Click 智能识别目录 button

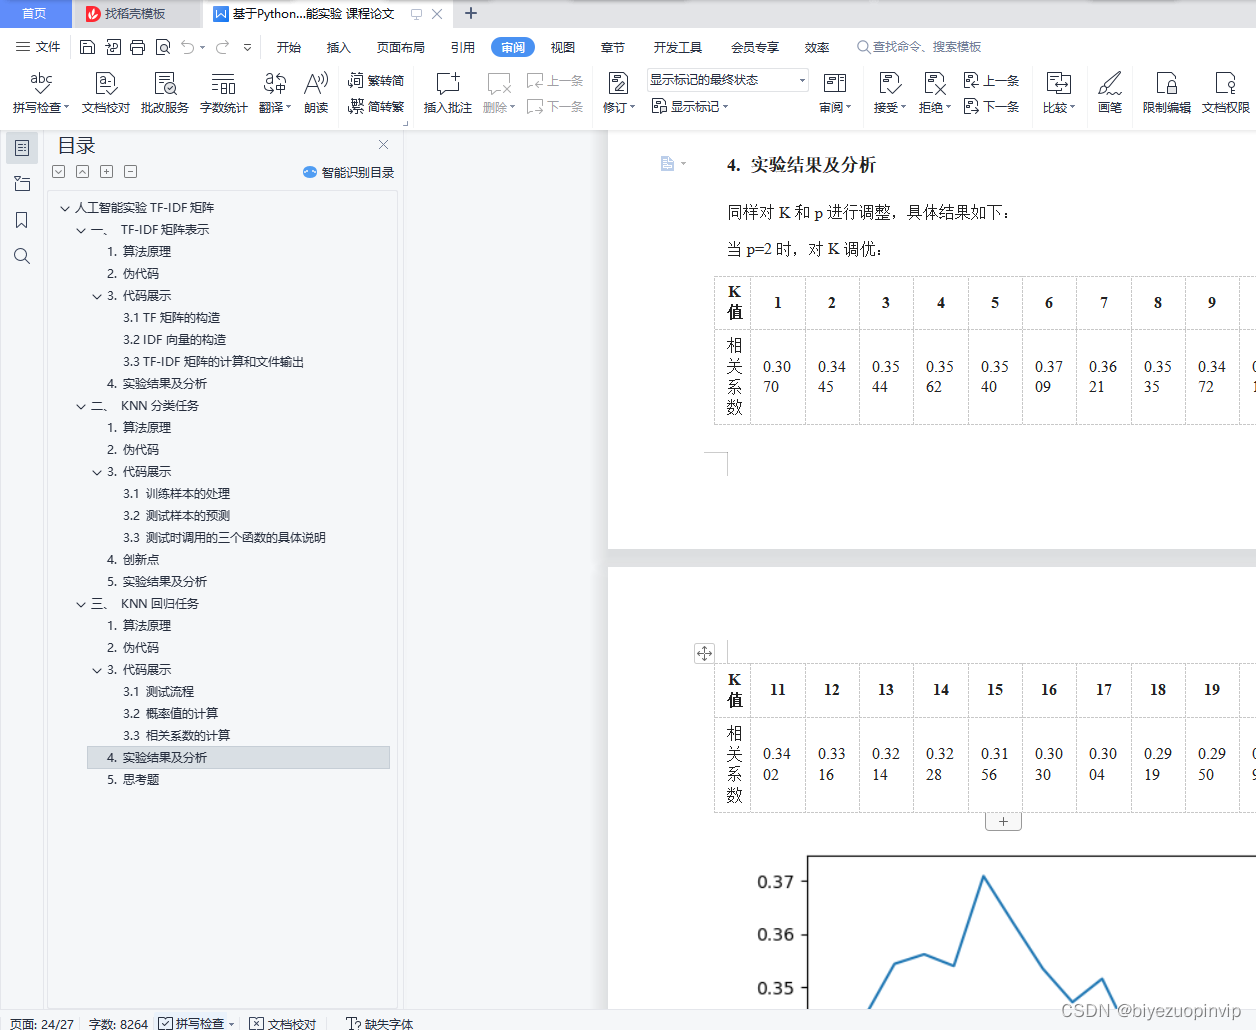[348, 172]
